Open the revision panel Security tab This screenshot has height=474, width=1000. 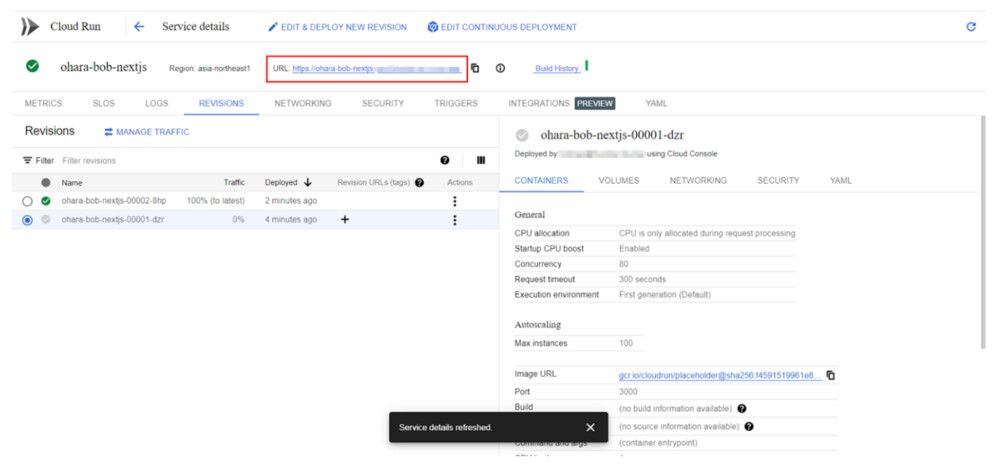coord(778,181)
